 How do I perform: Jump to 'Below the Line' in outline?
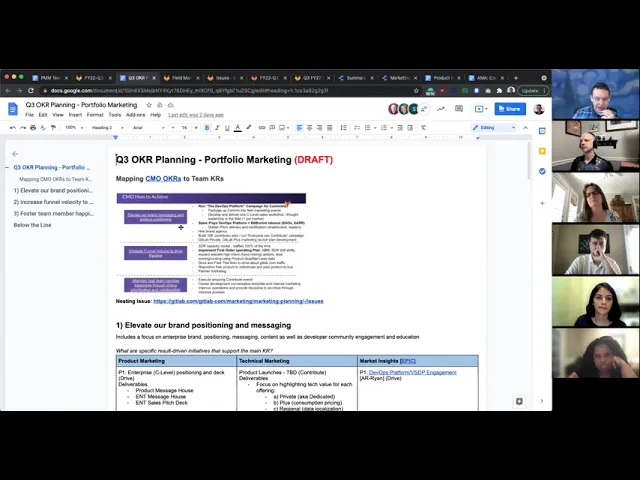[32, 225]
